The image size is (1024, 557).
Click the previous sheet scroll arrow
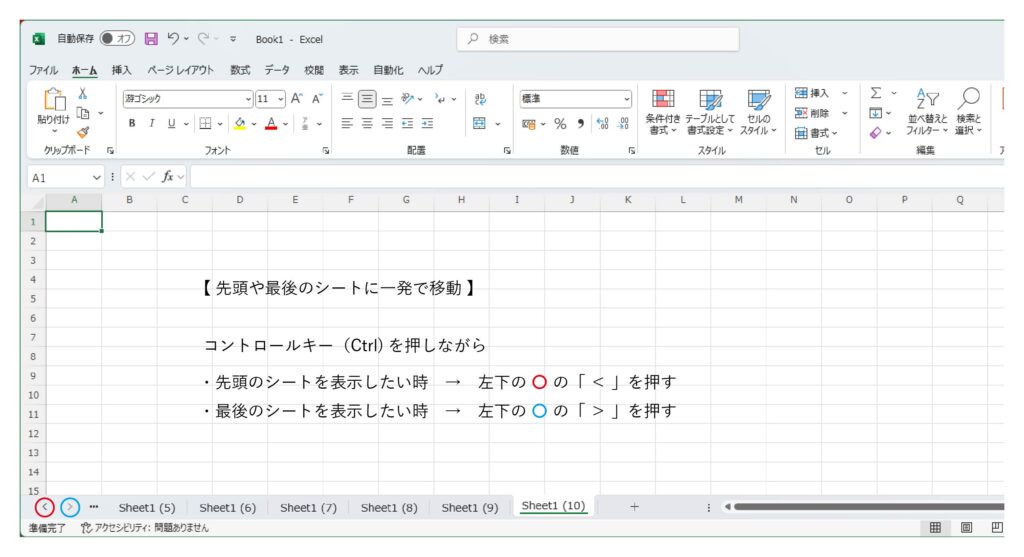point(44,507)
